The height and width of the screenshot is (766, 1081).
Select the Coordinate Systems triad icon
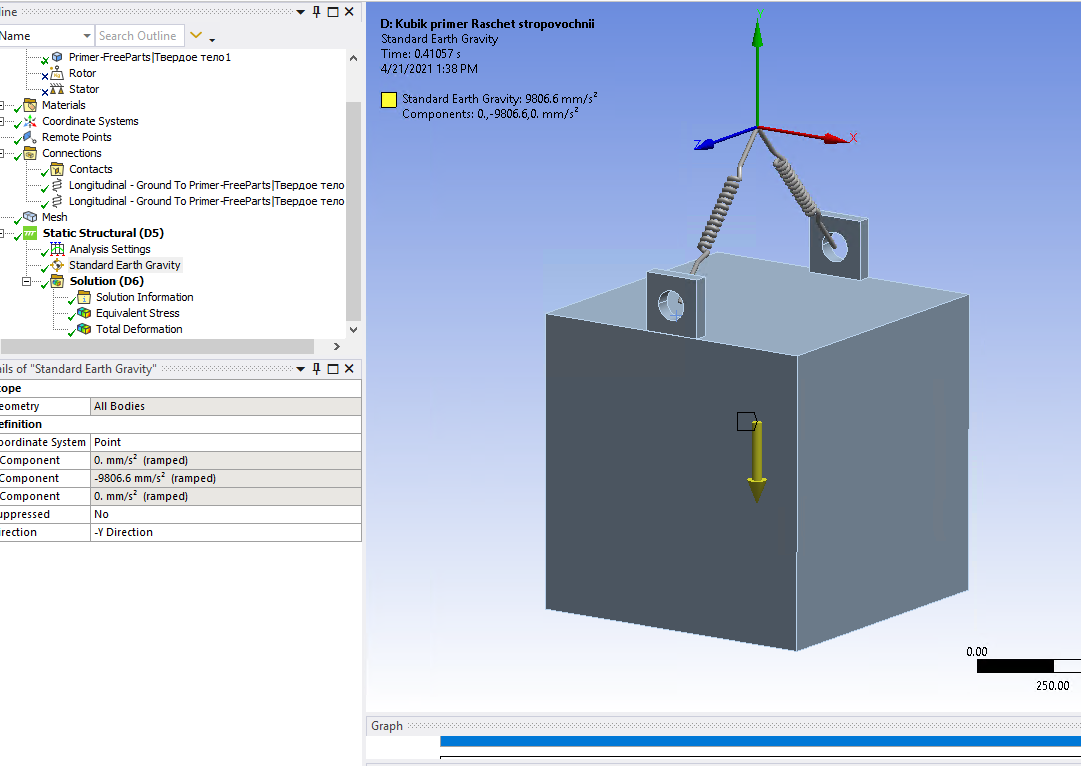(x=30, y=121)
